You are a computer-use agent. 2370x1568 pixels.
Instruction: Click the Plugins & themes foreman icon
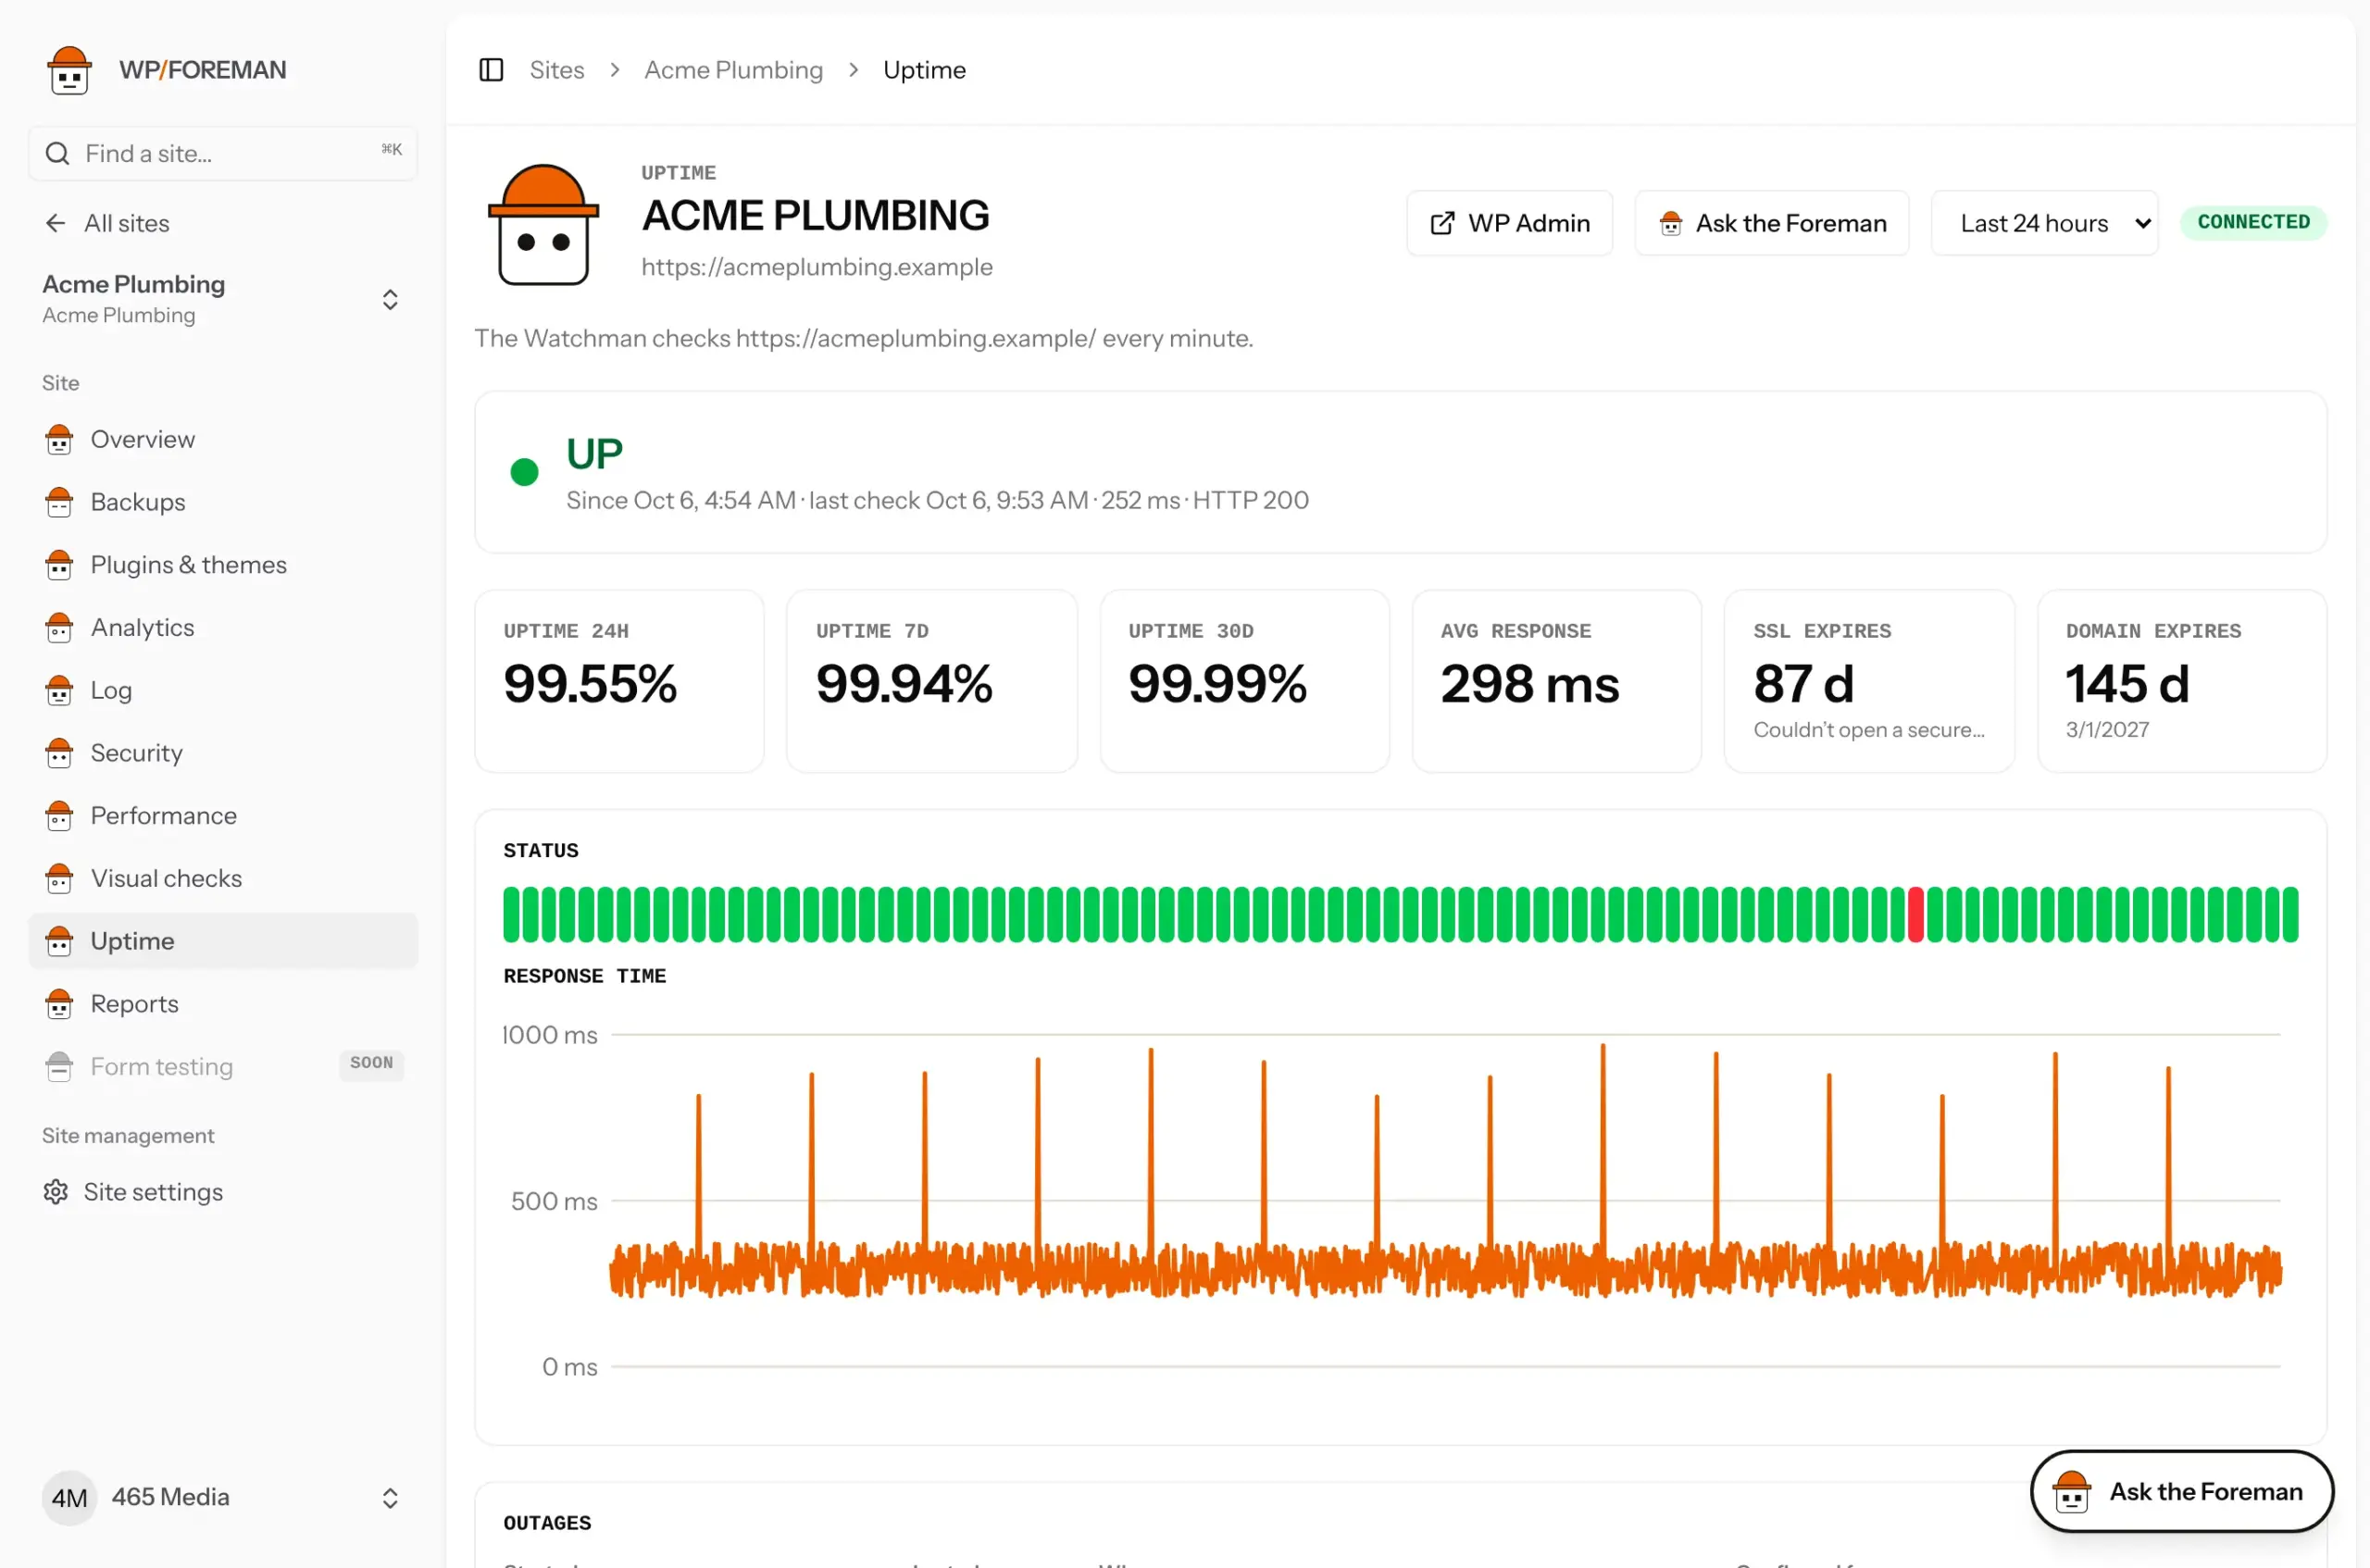[x=59, y=565]
